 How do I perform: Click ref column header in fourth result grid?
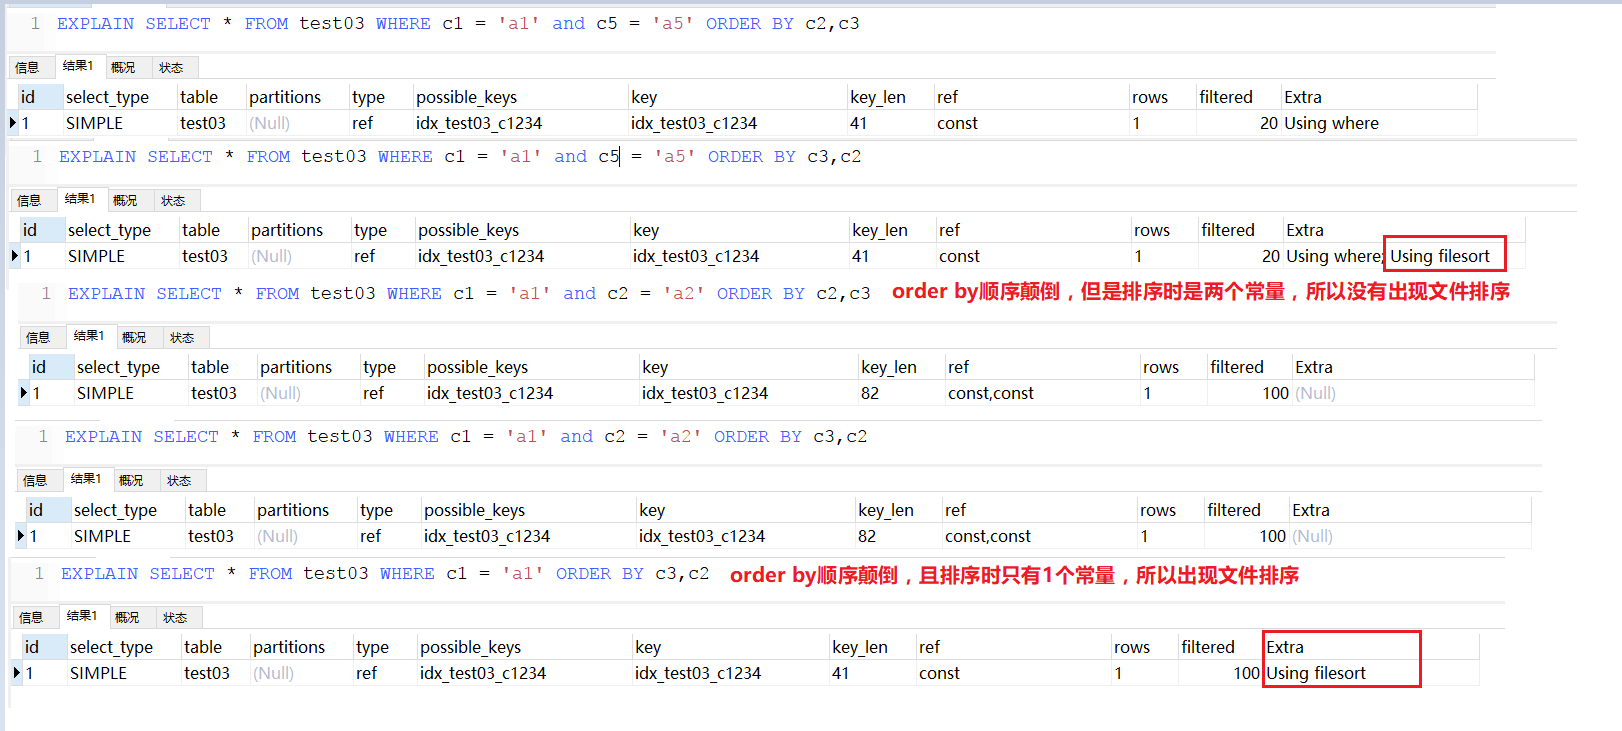[x=1038, y=510]
